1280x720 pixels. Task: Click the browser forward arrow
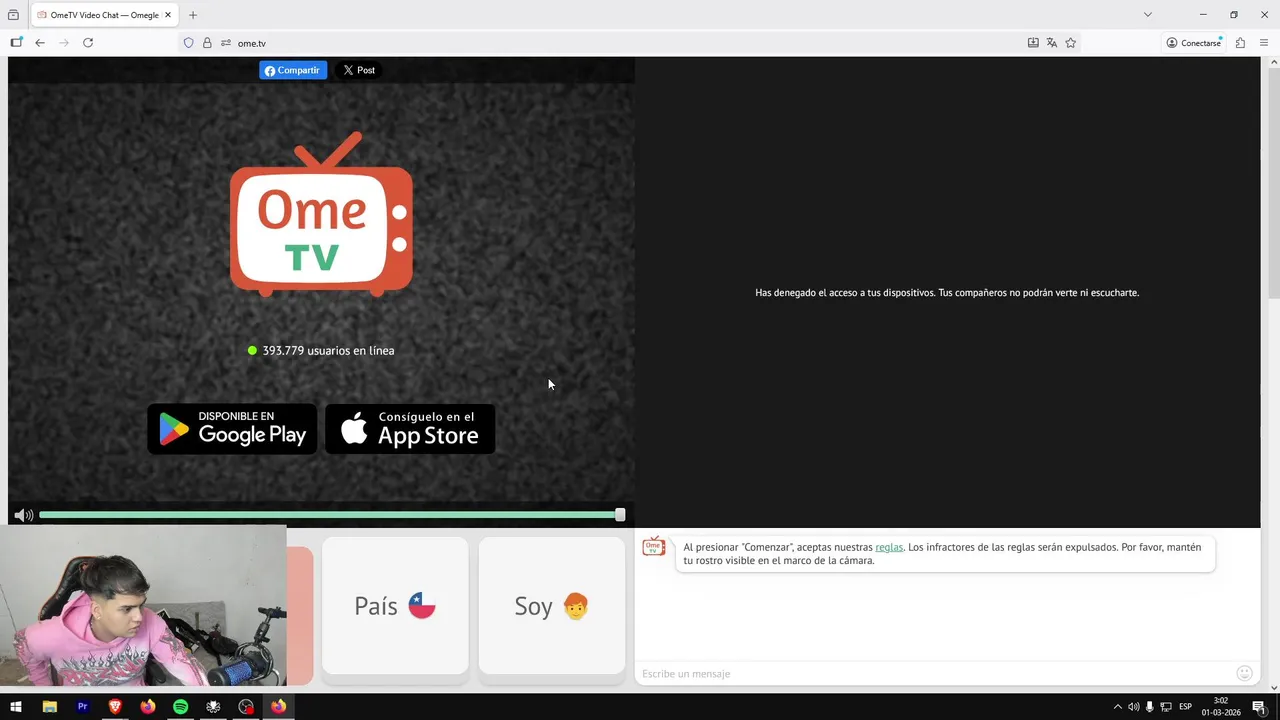[x=64, y=43]
